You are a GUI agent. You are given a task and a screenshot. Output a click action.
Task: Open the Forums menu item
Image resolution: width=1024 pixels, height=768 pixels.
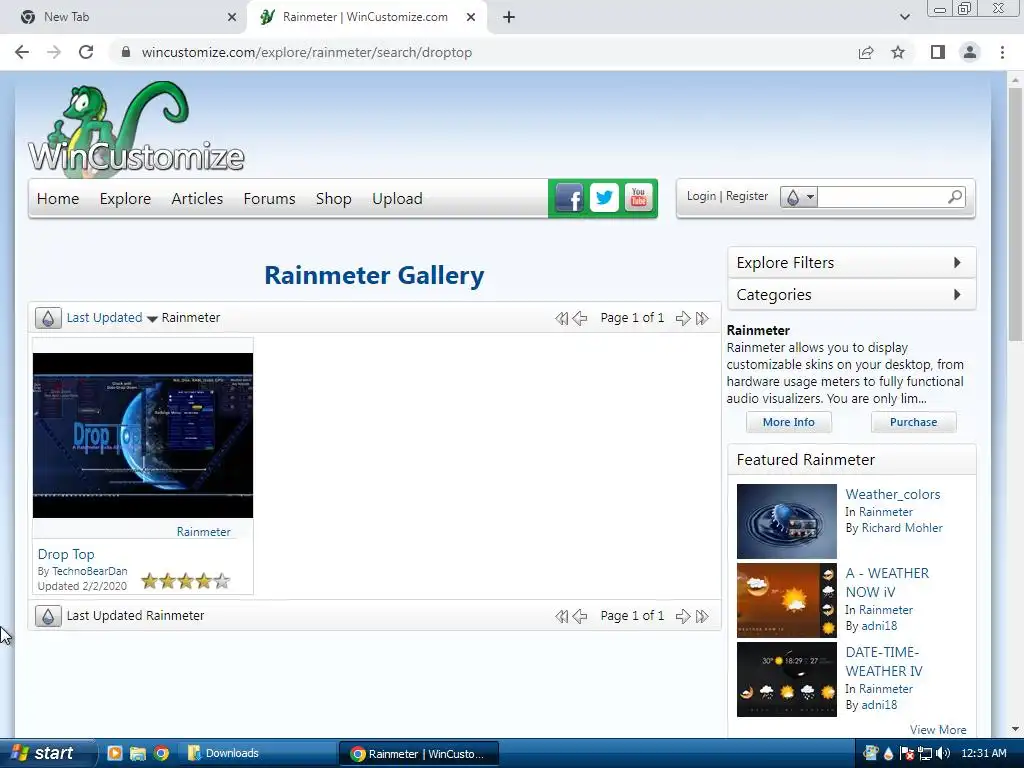coord(269,199)
